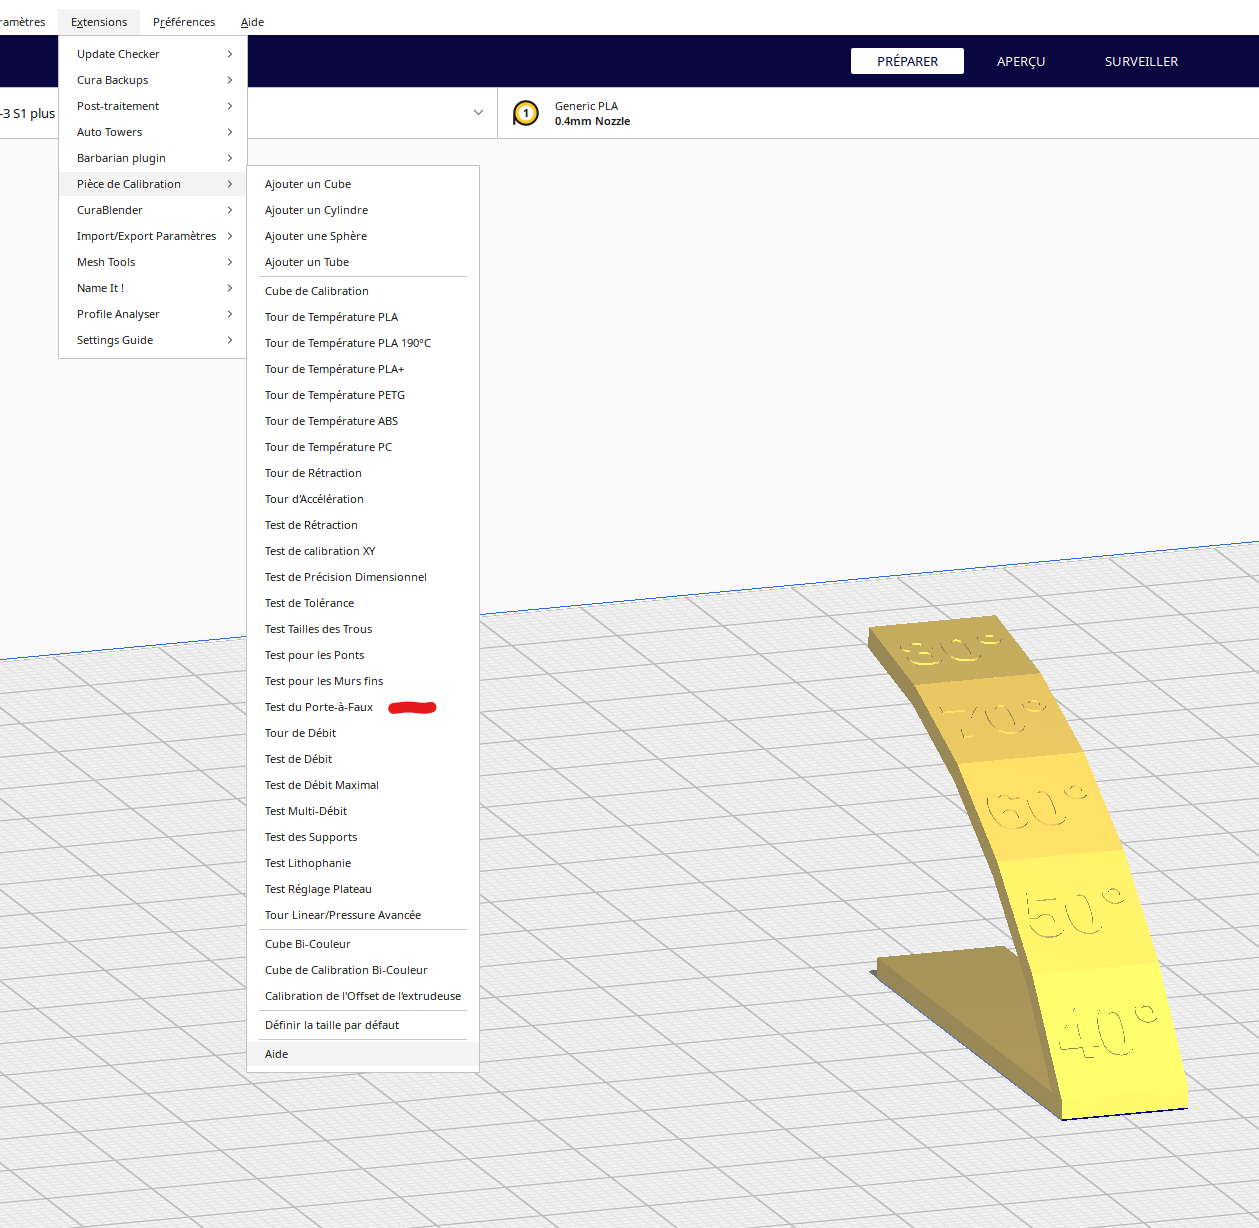Select Tour de Rétraction
The width and height of the screenshot is (1259, 1228).
click(x=363, y=473)
